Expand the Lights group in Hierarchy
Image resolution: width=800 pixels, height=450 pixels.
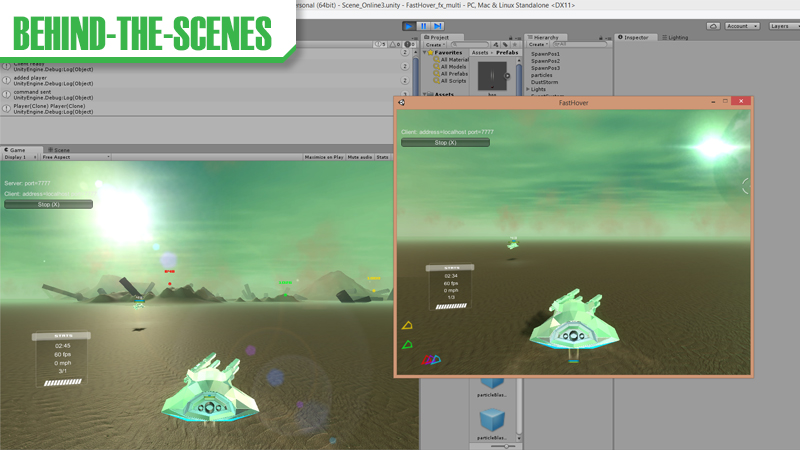(528, 89)
